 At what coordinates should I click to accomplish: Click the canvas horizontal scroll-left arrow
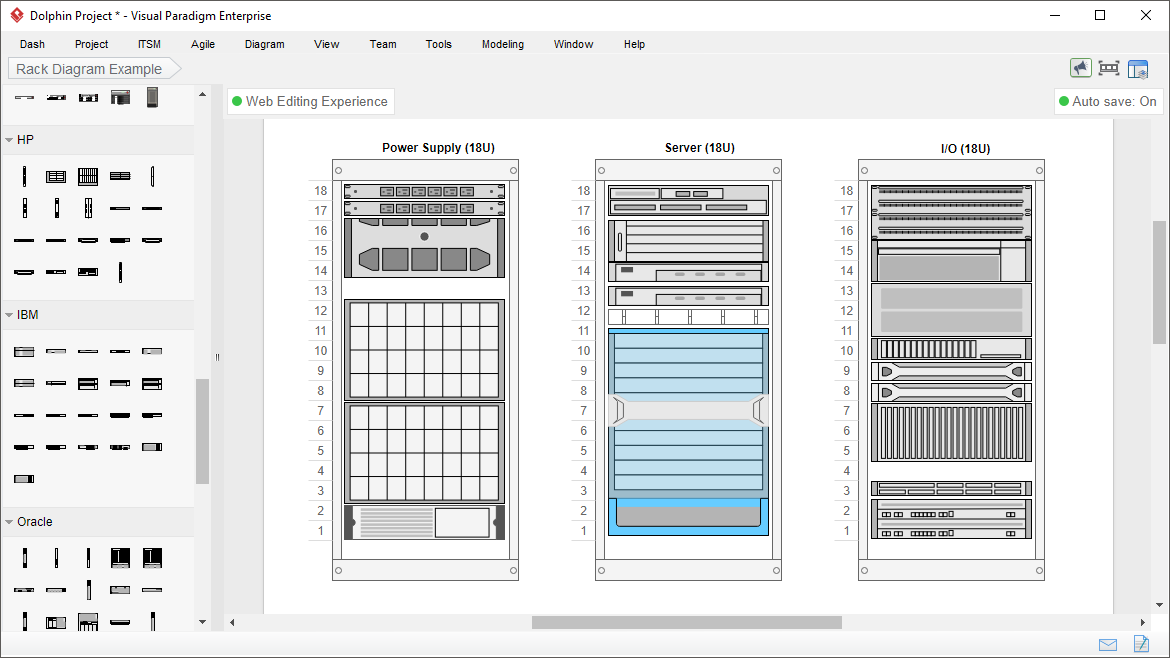click(x=232, y=622)
